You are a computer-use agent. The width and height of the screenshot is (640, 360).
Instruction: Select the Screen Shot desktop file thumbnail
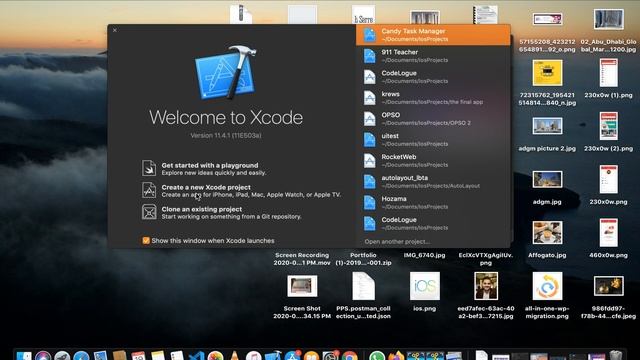pos(302,286)
